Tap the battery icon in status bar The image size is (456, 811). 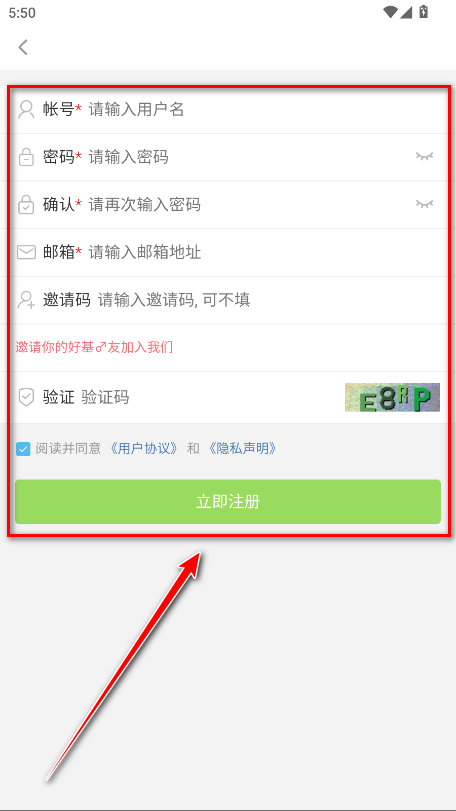pos(424,11)
